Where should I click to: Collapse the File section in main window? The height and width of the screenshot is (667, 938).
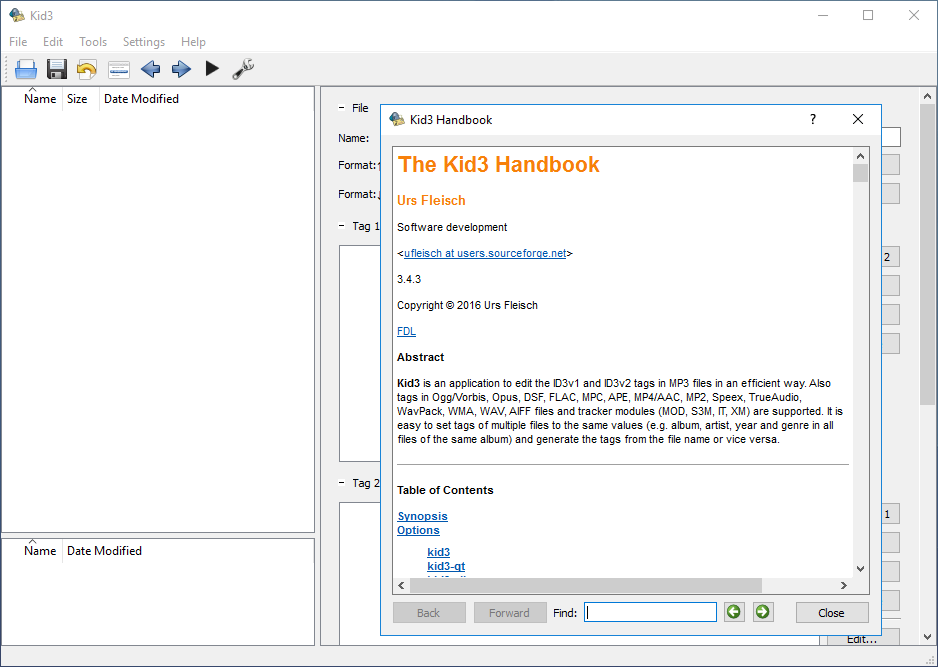[x=342, y=108]
